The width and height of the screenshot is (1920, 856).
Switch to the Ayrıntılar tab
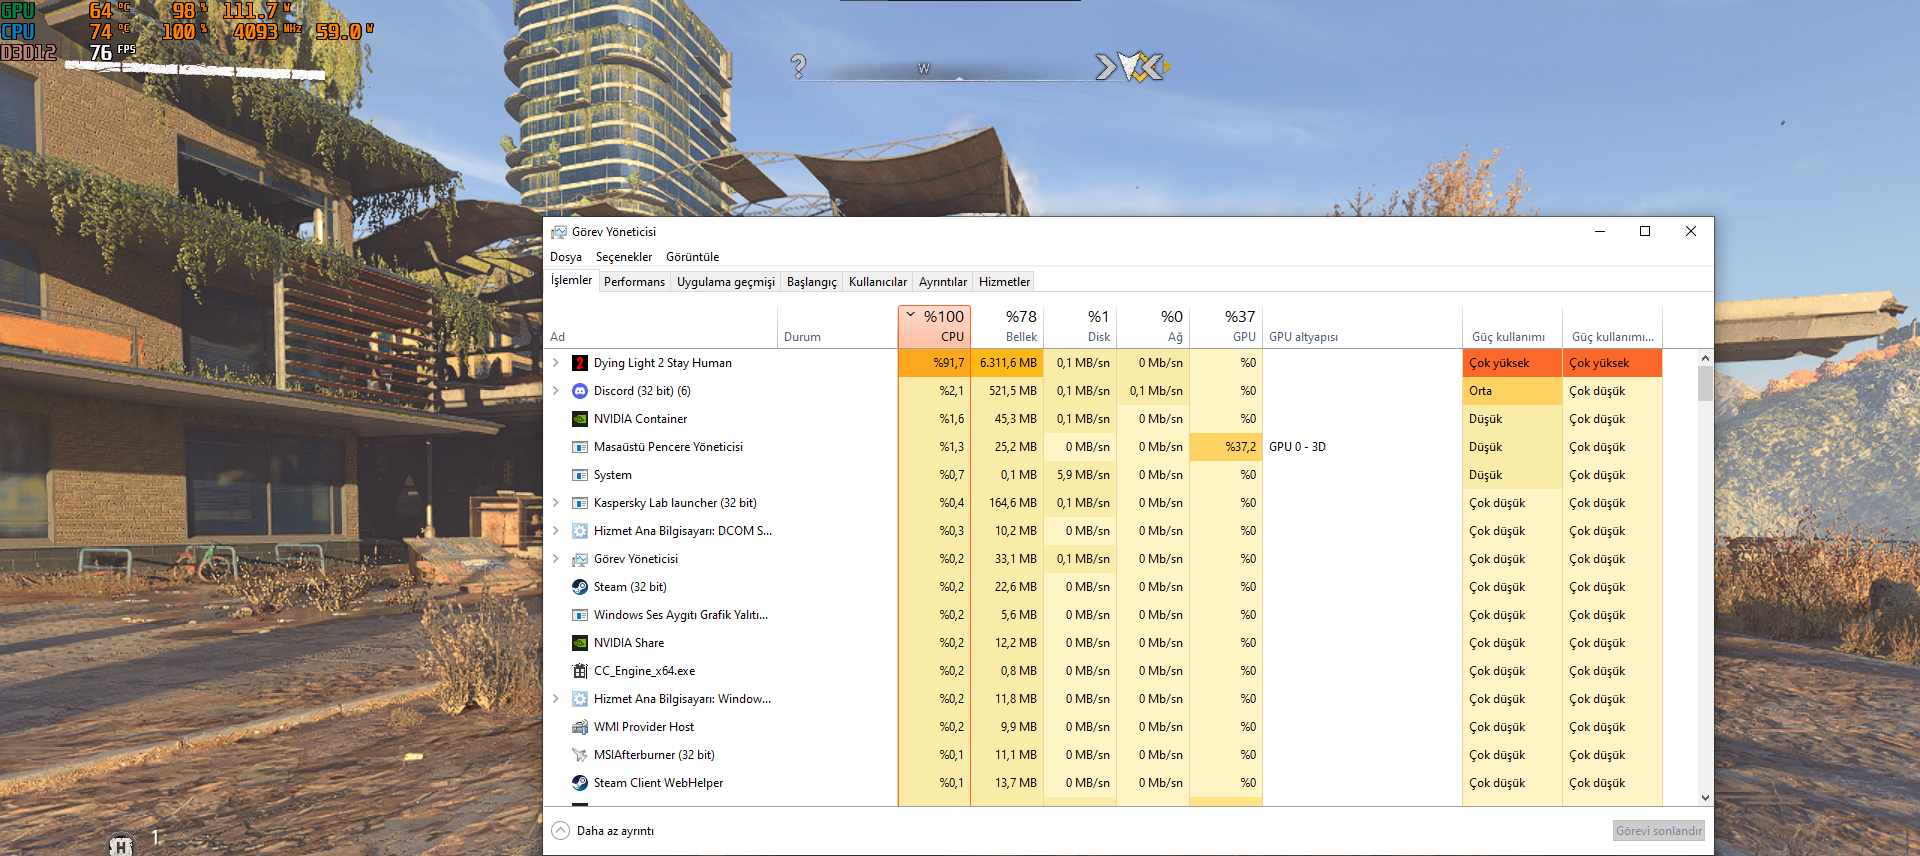[943, 282]
